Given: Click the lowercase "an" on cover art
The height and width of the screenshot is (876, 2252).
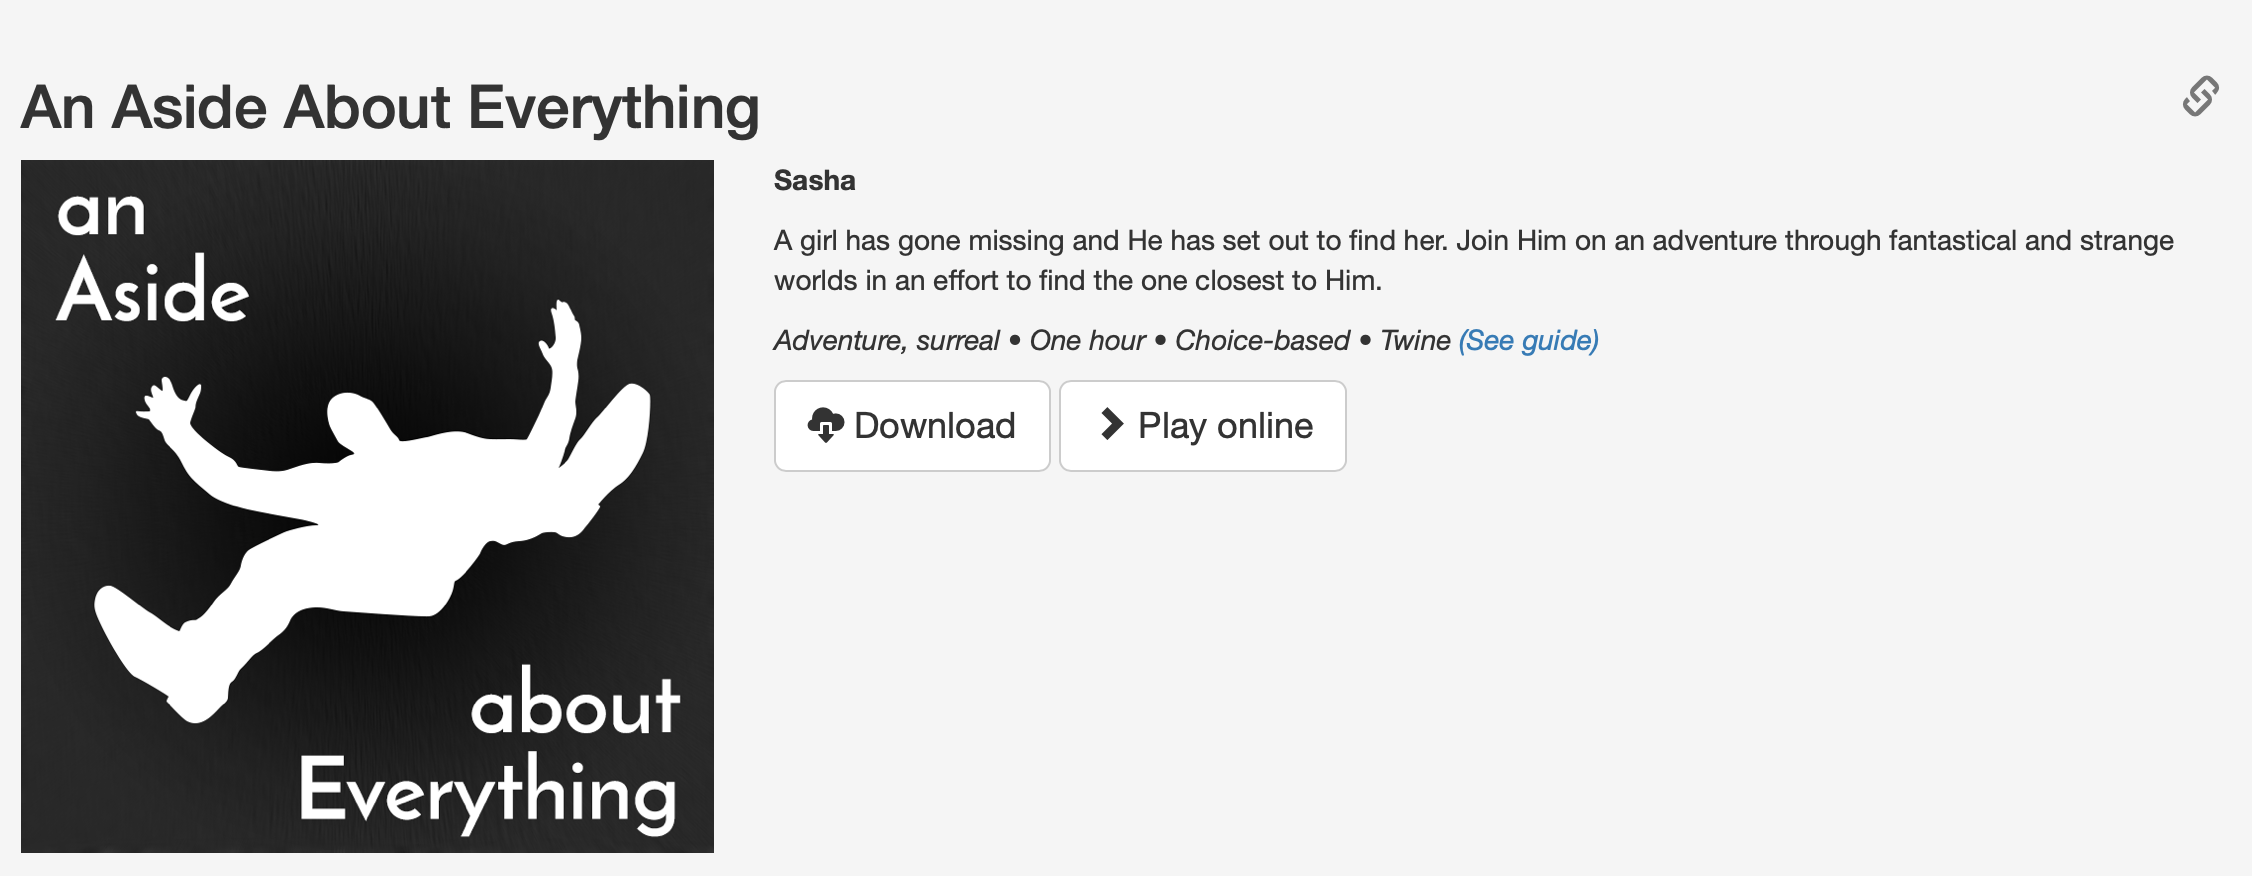Looking at the screenshot, I should click(101, 214).
